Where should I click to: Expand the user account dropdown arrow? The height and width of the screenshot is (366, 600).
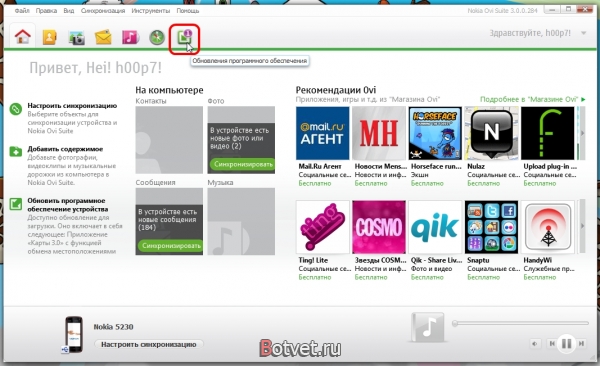[584, 33]
